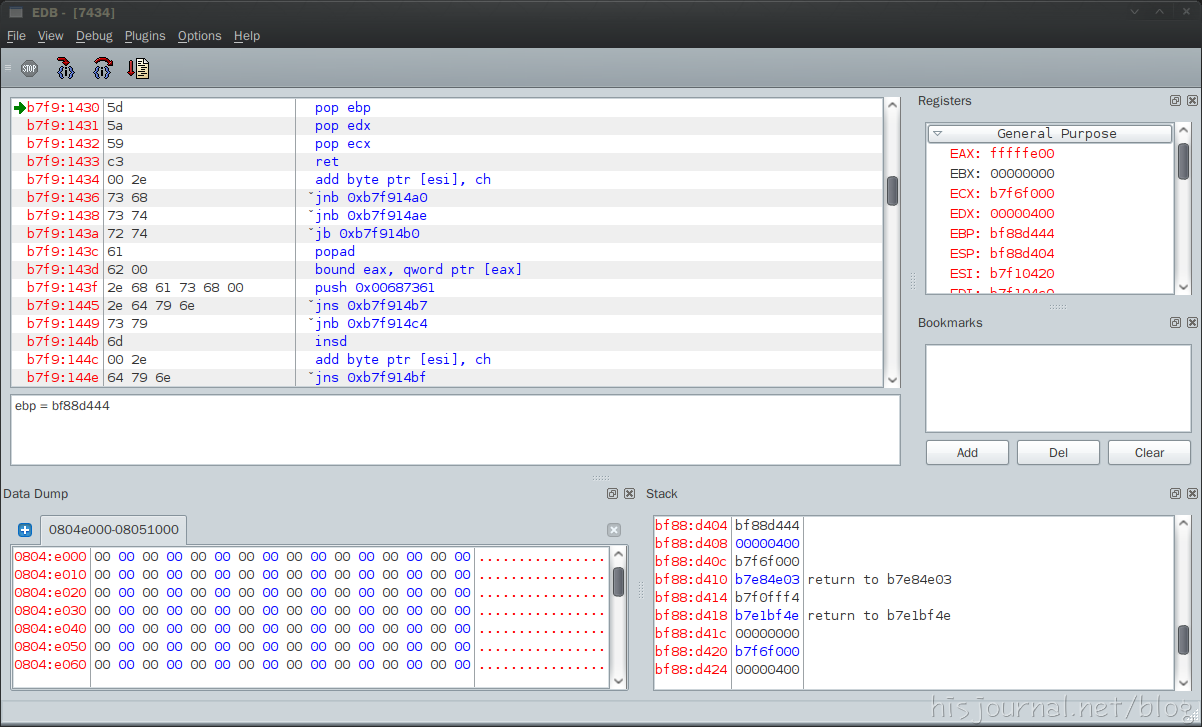This screenshot has height=727, width=1202.
Task: Click the Add bookmark button
Action: point(967,453)
